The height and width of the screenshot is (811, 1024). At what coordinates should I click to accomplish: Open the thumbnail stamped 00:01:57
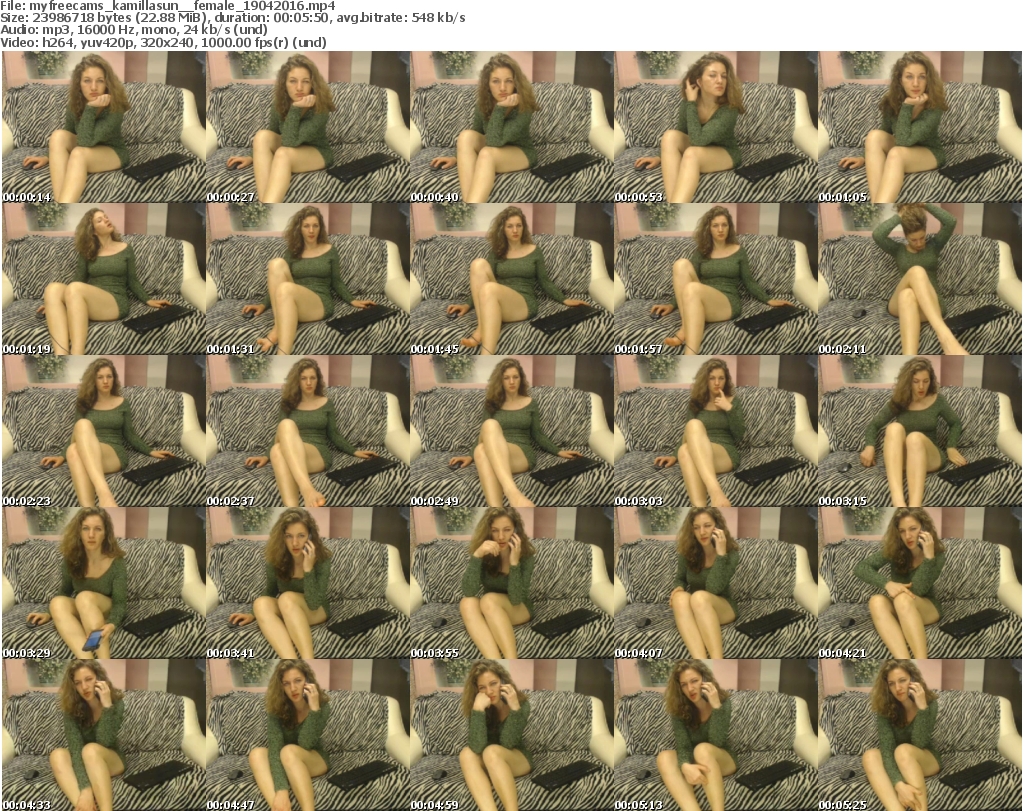[716, 279]
